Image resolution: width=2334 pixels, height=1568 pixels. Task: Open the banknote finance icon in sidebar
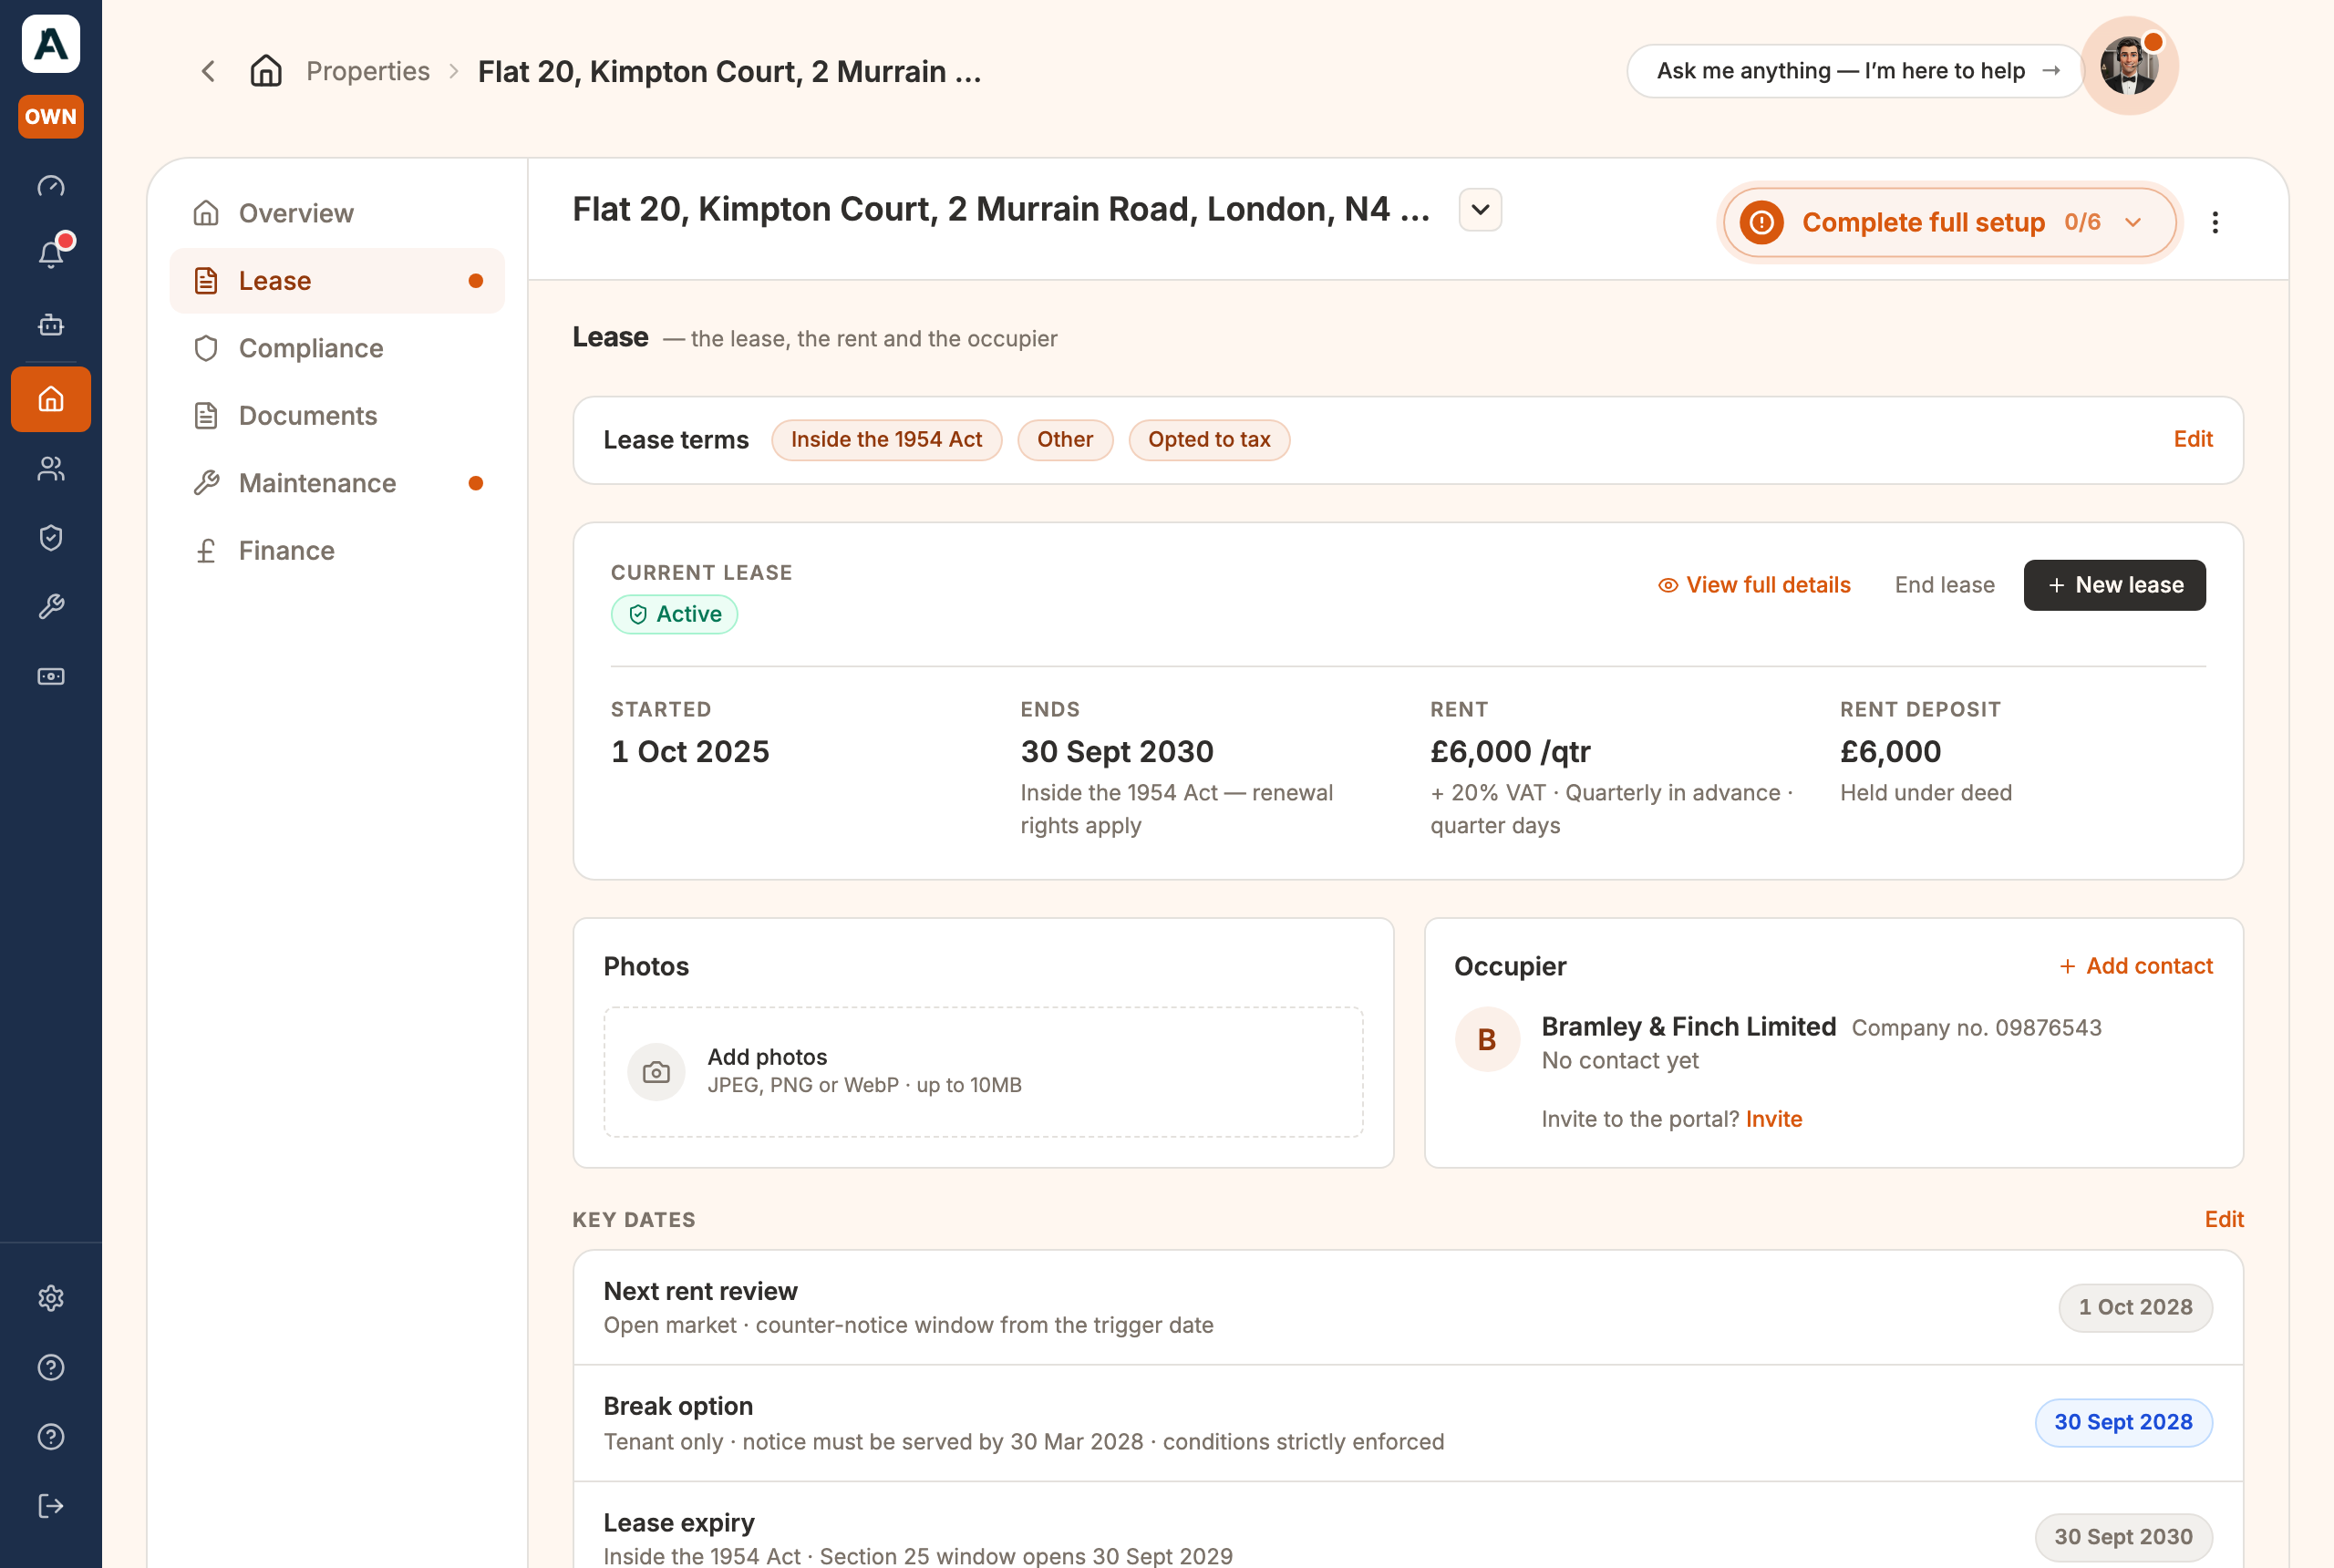coord(51,677)
